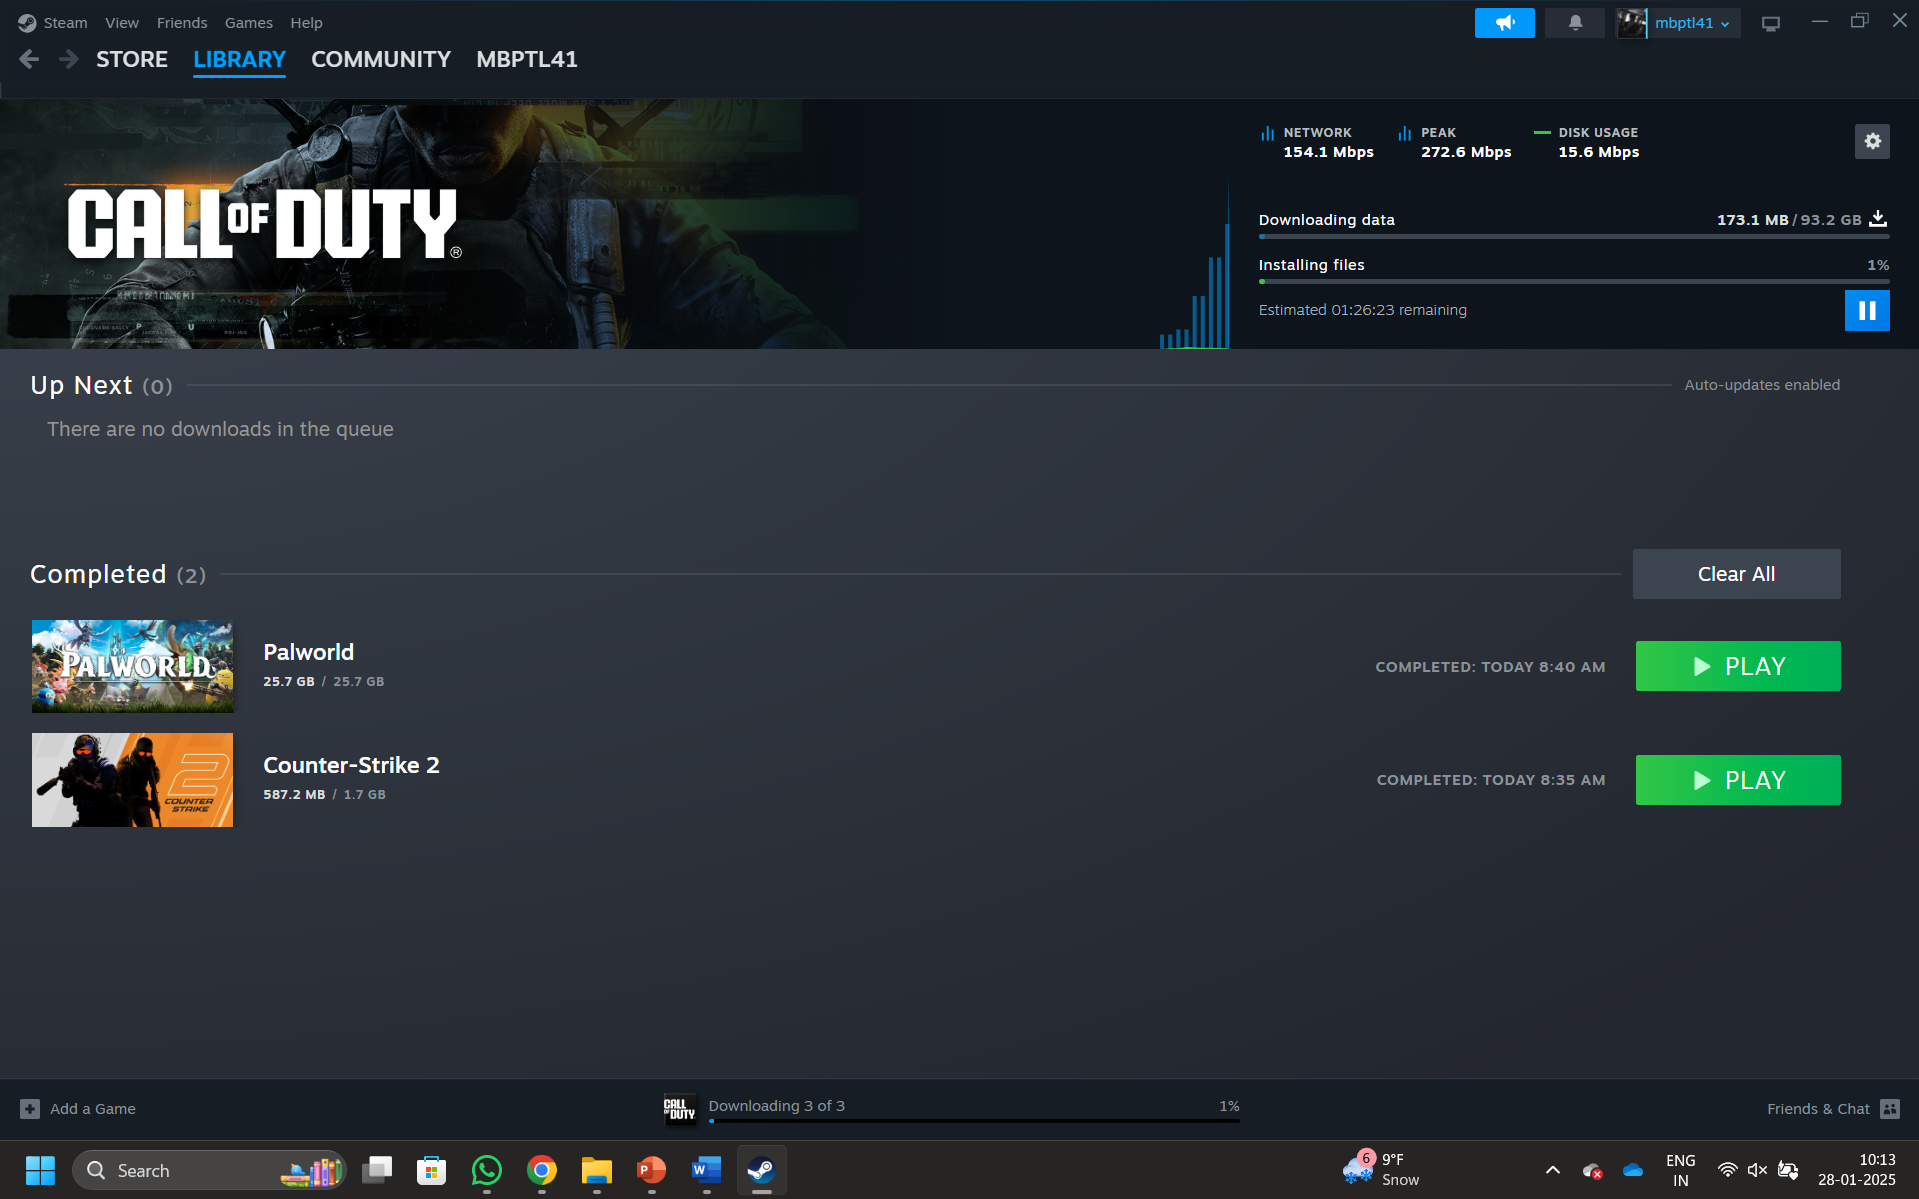Screen dimensions: 1919x1199
Task: Click the download arrow icon beside 93.2 GB
Action: click(1878, 219)
